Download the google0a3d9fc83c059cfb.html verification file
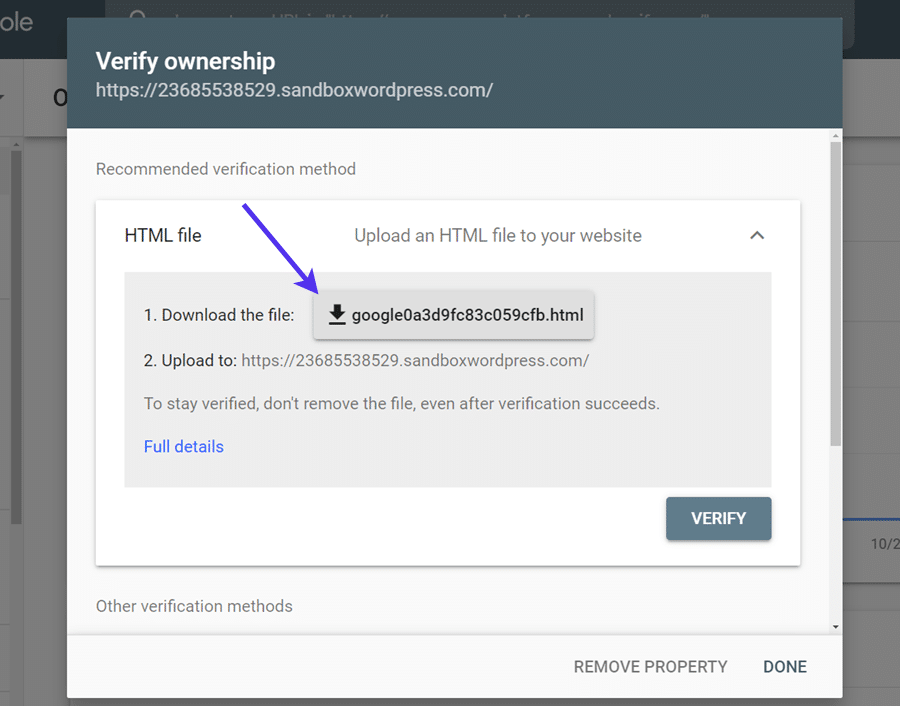Viewport: 900px width, 706px height. click(454, 314)
